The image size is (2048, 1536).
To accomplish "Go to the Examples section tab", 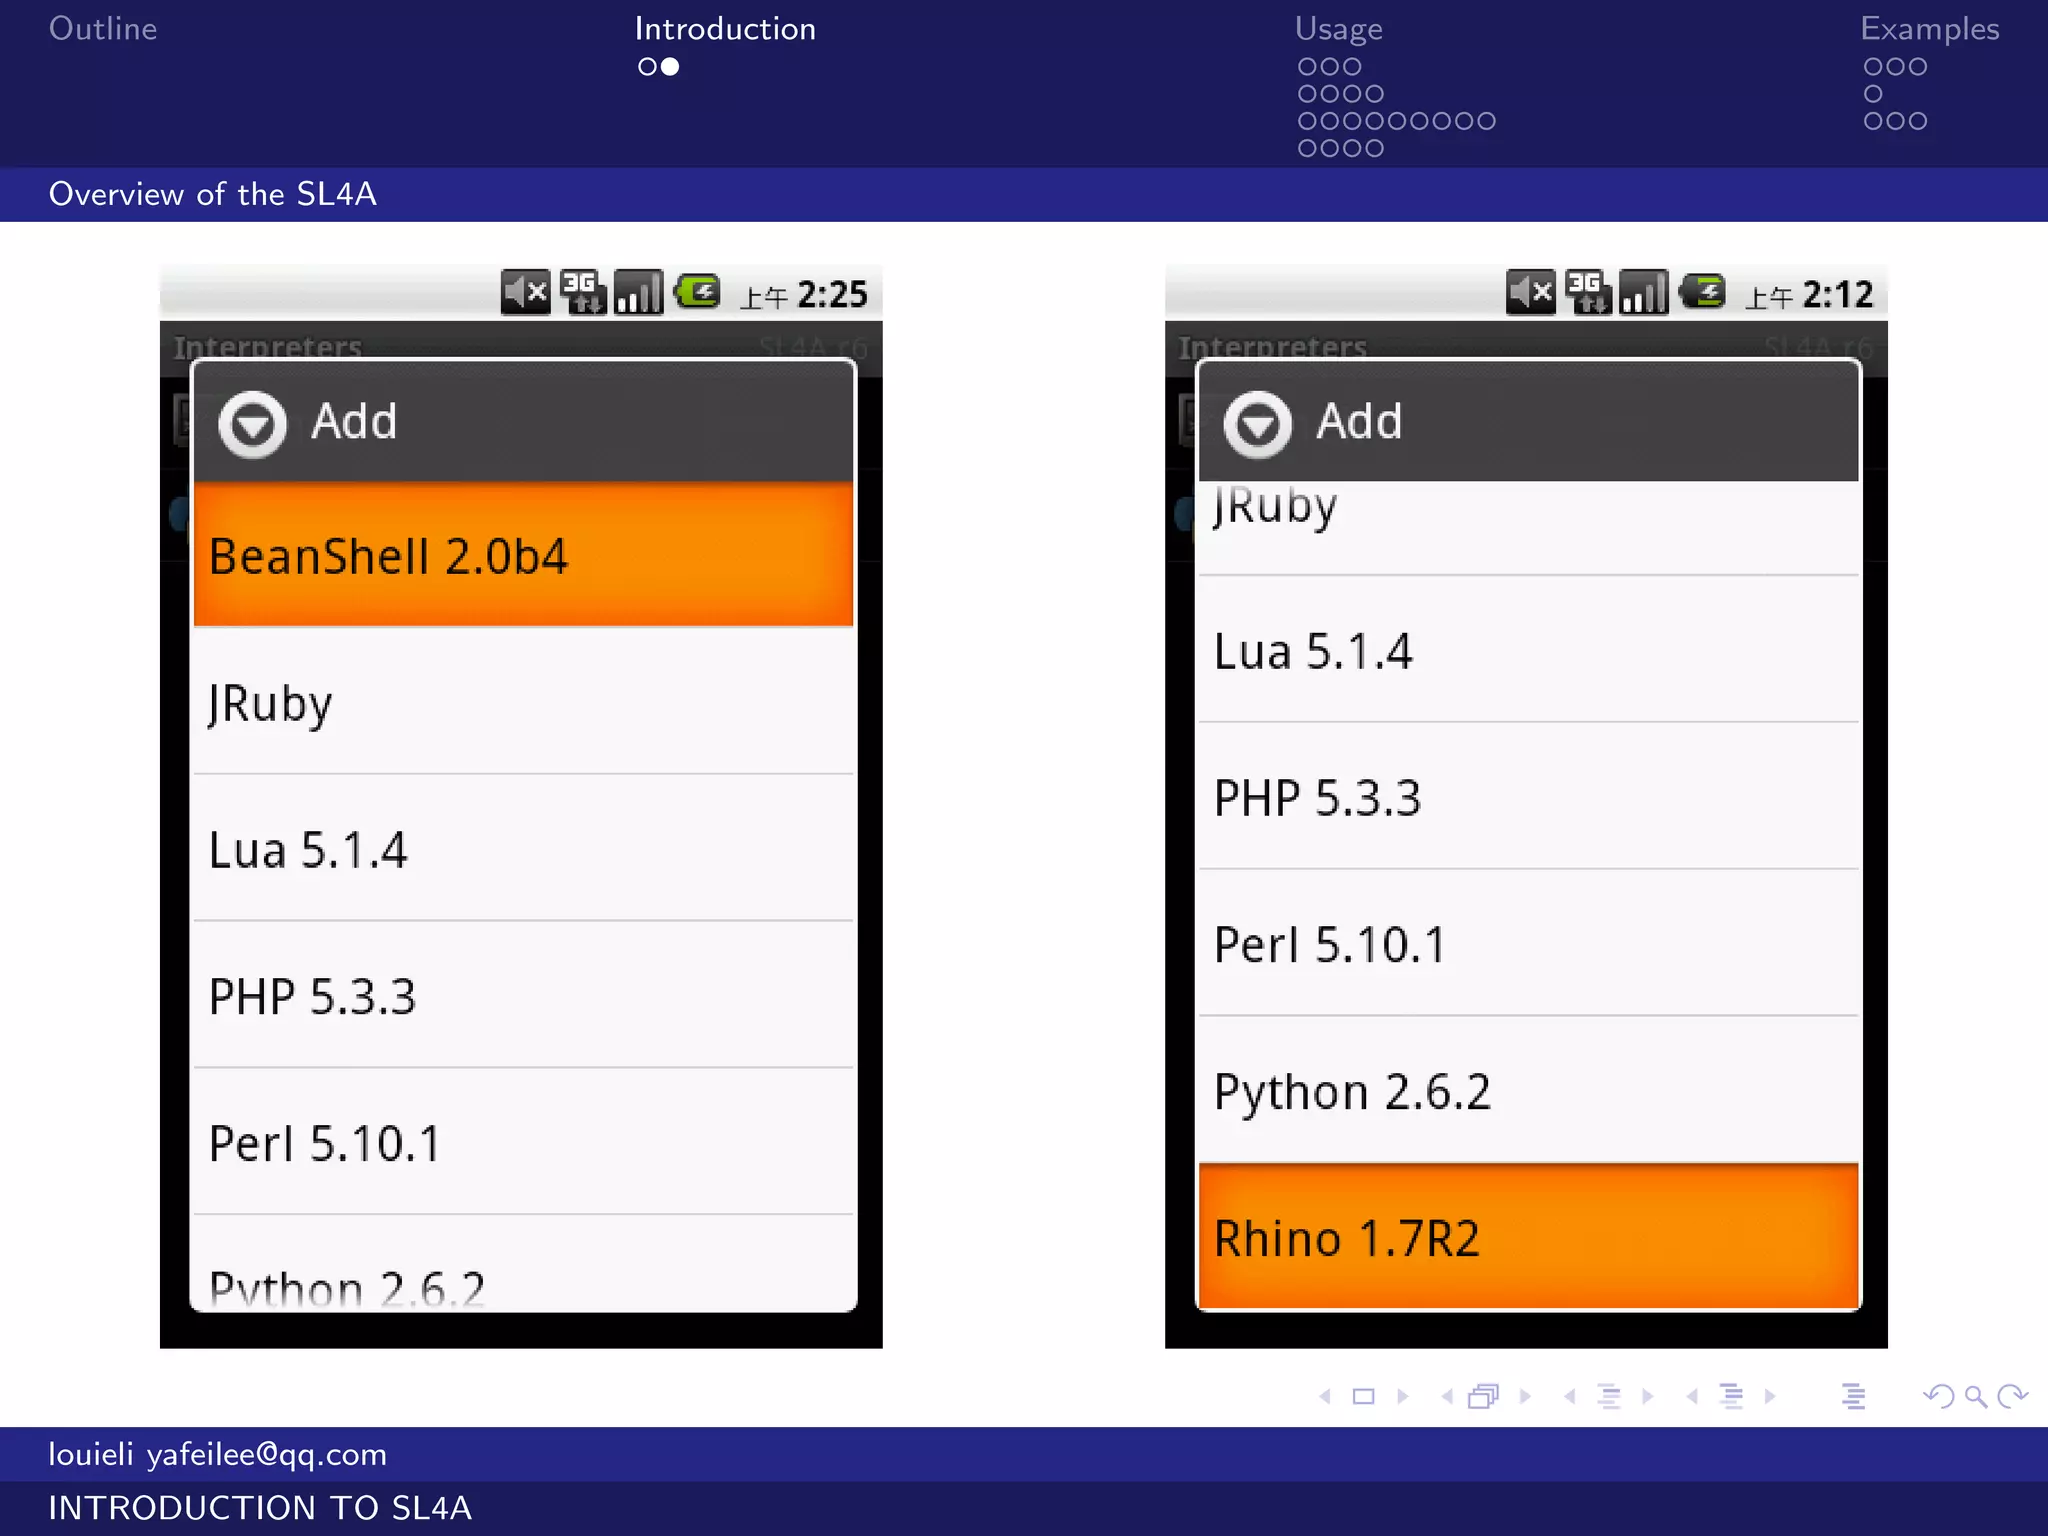I will (x=1929, y=29).
